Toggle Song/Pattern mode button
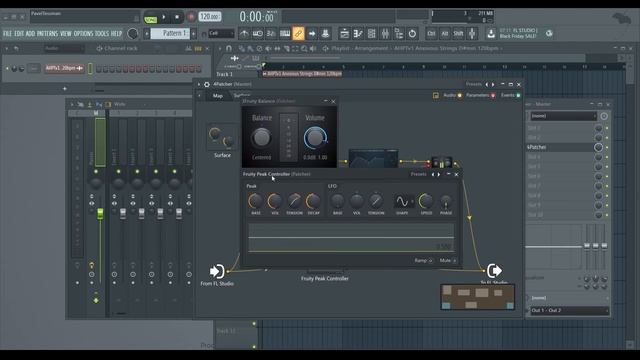Image resolution: width=640 pixels, height=360 pixels. 150,18
